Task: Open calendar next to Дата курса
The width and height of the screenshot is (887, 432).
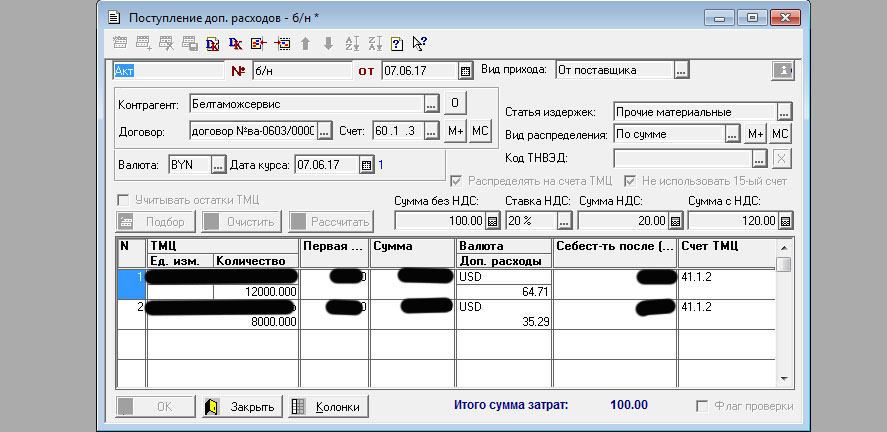Action: 366,165
